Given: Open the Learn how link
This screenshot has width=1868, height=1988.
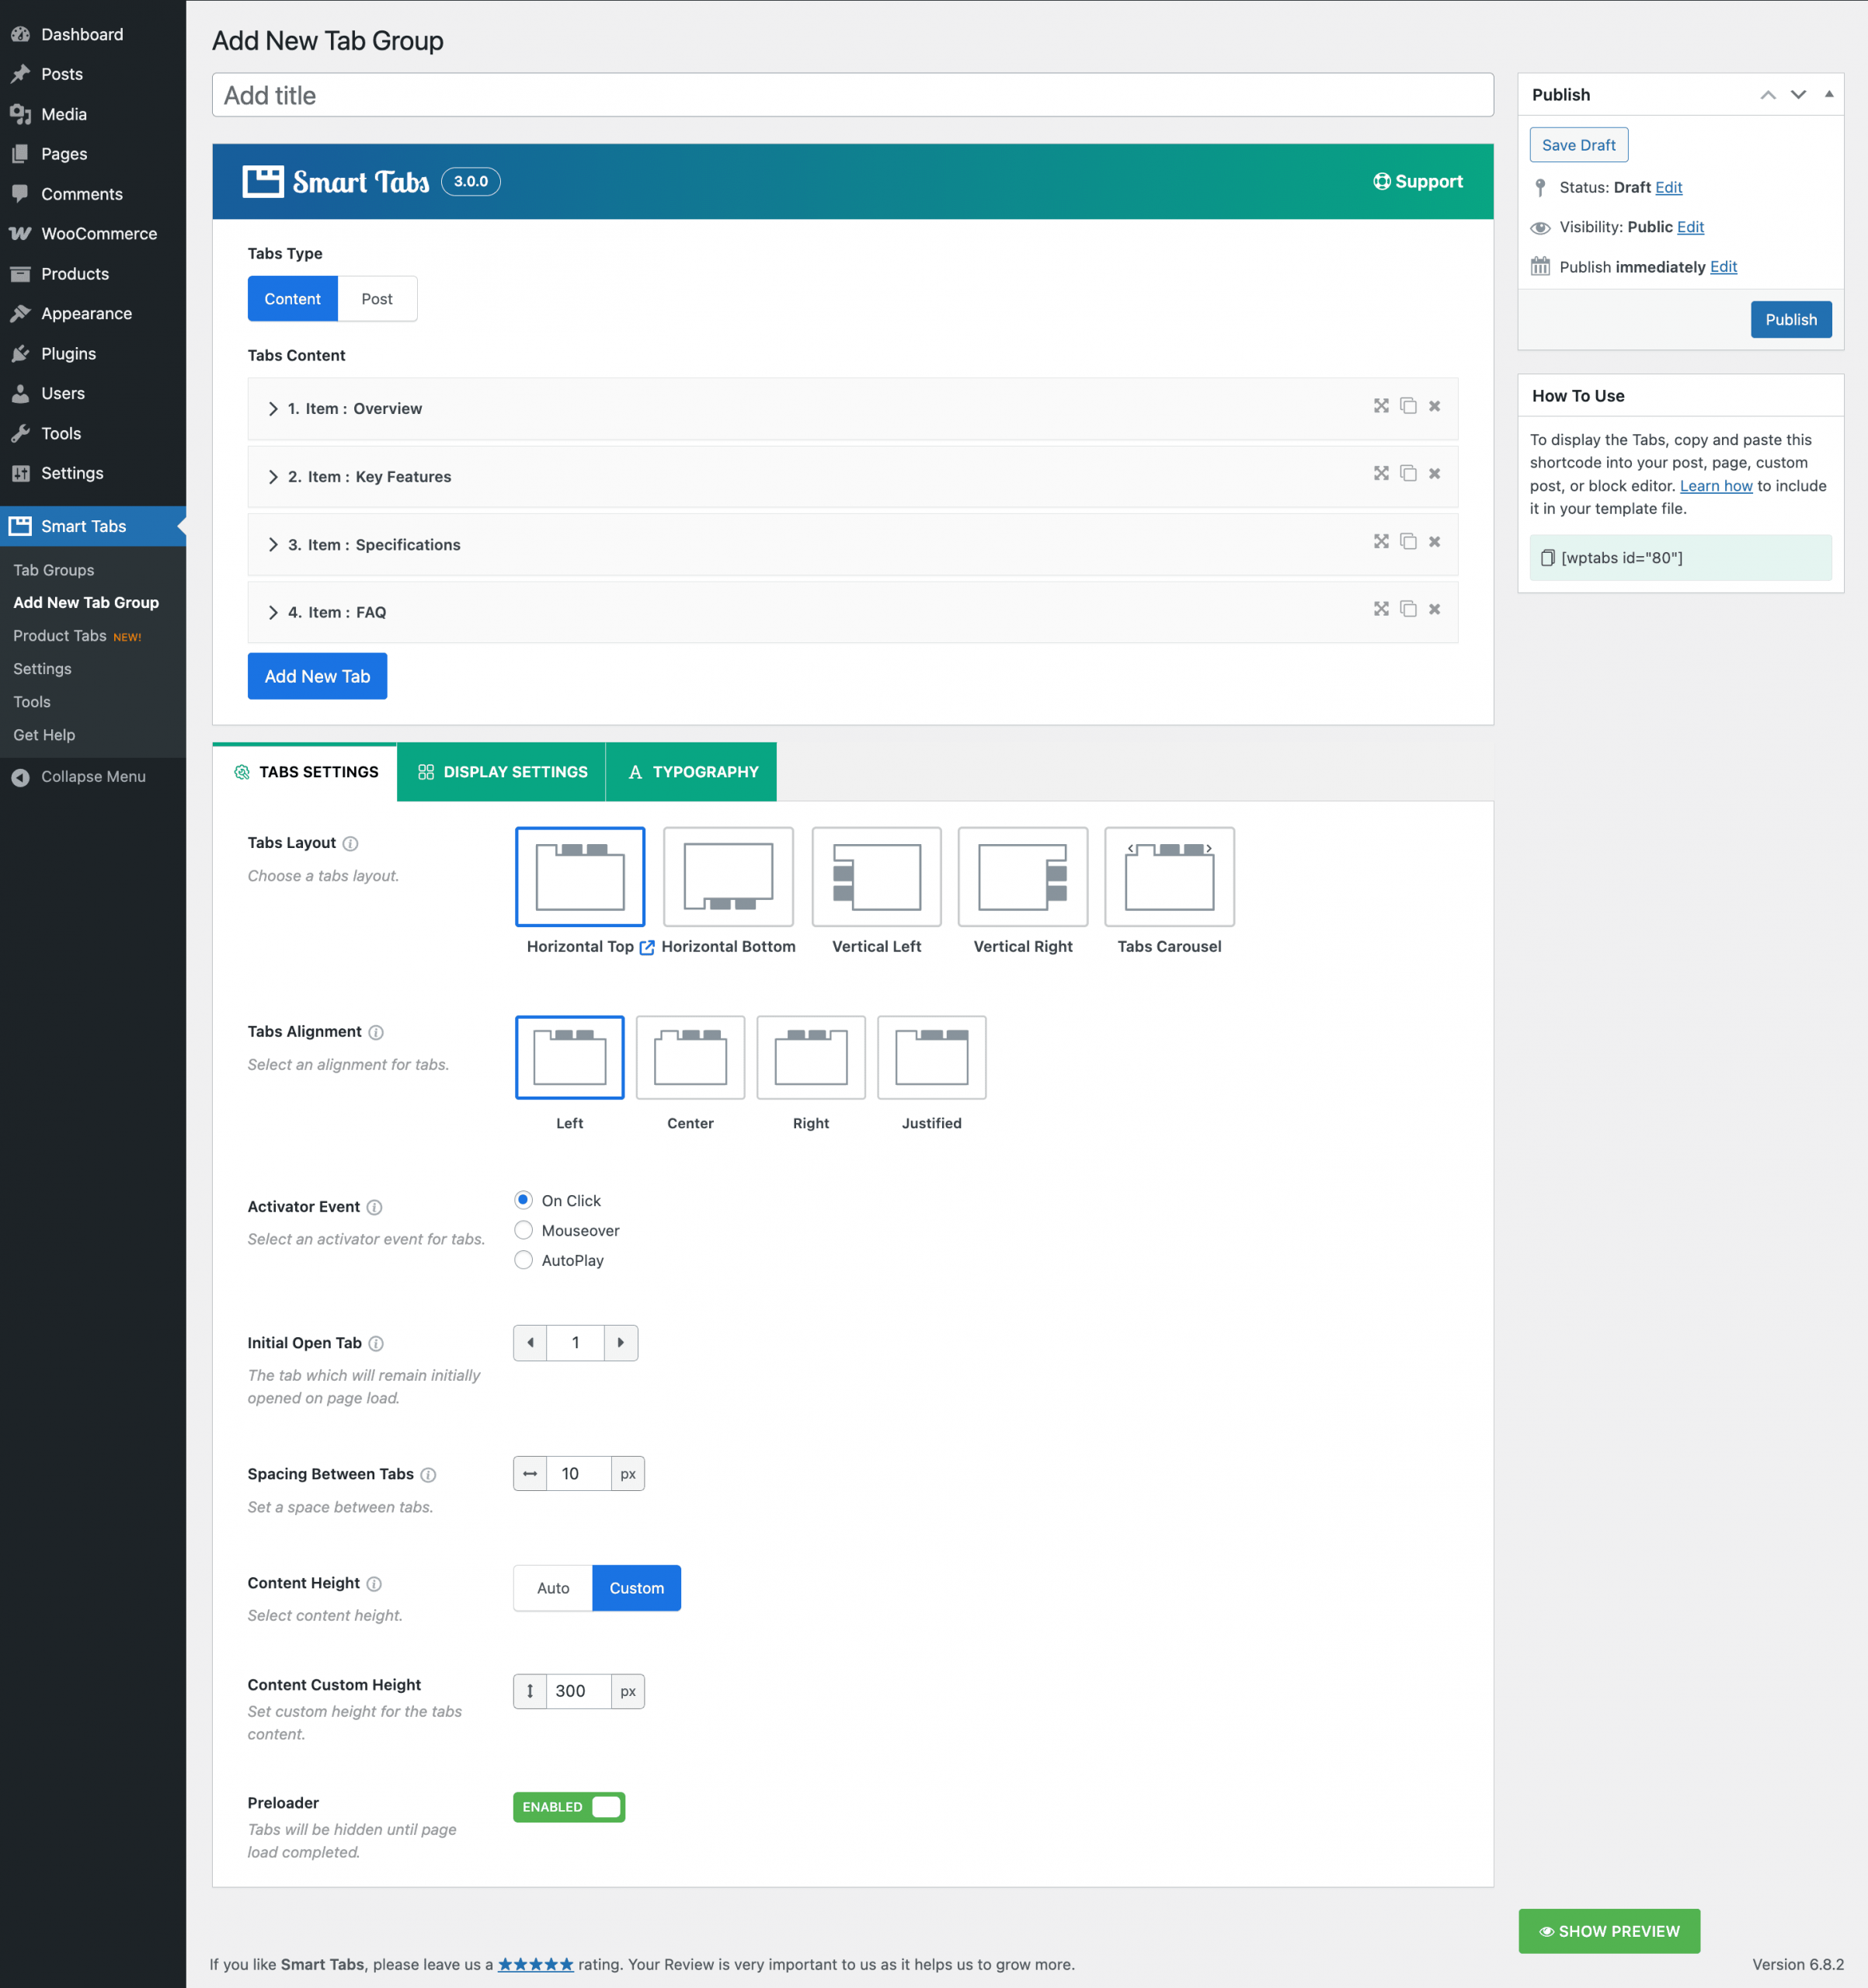Looking at the screenshot, I should pos(1716,486).
